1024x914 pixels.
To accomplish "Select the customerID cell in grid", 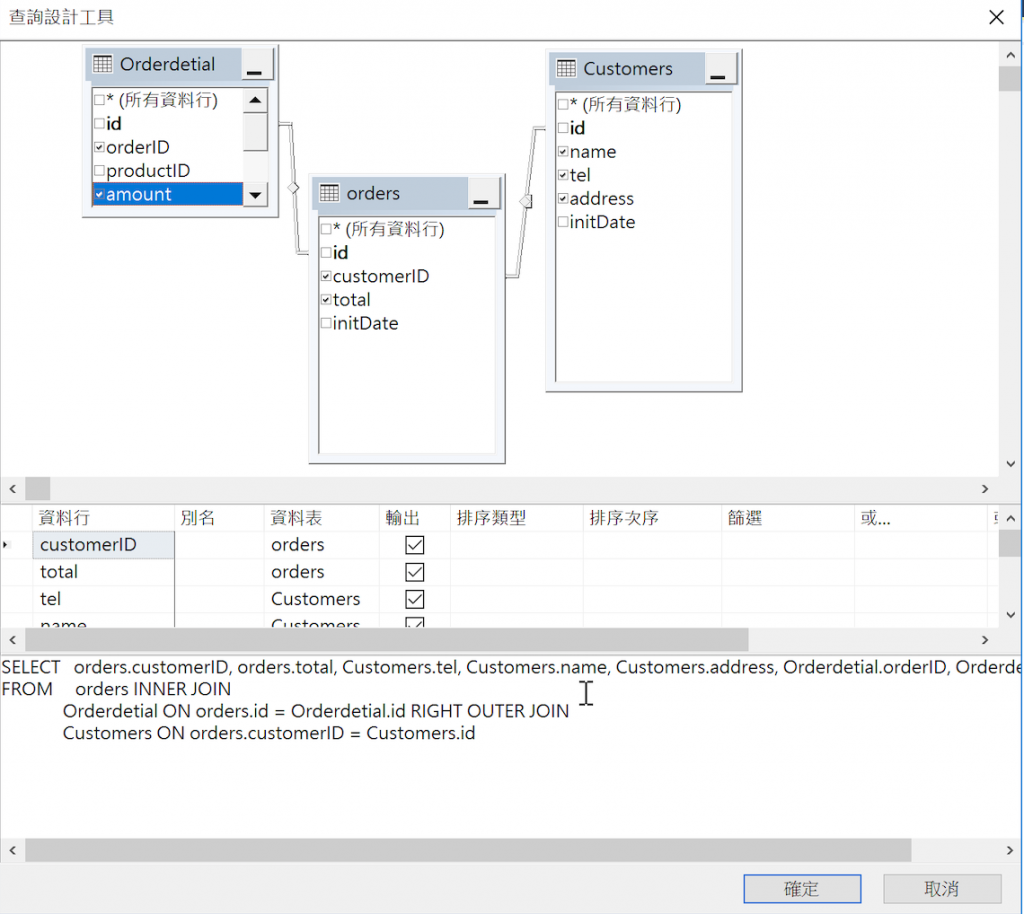I will [103, 544].
